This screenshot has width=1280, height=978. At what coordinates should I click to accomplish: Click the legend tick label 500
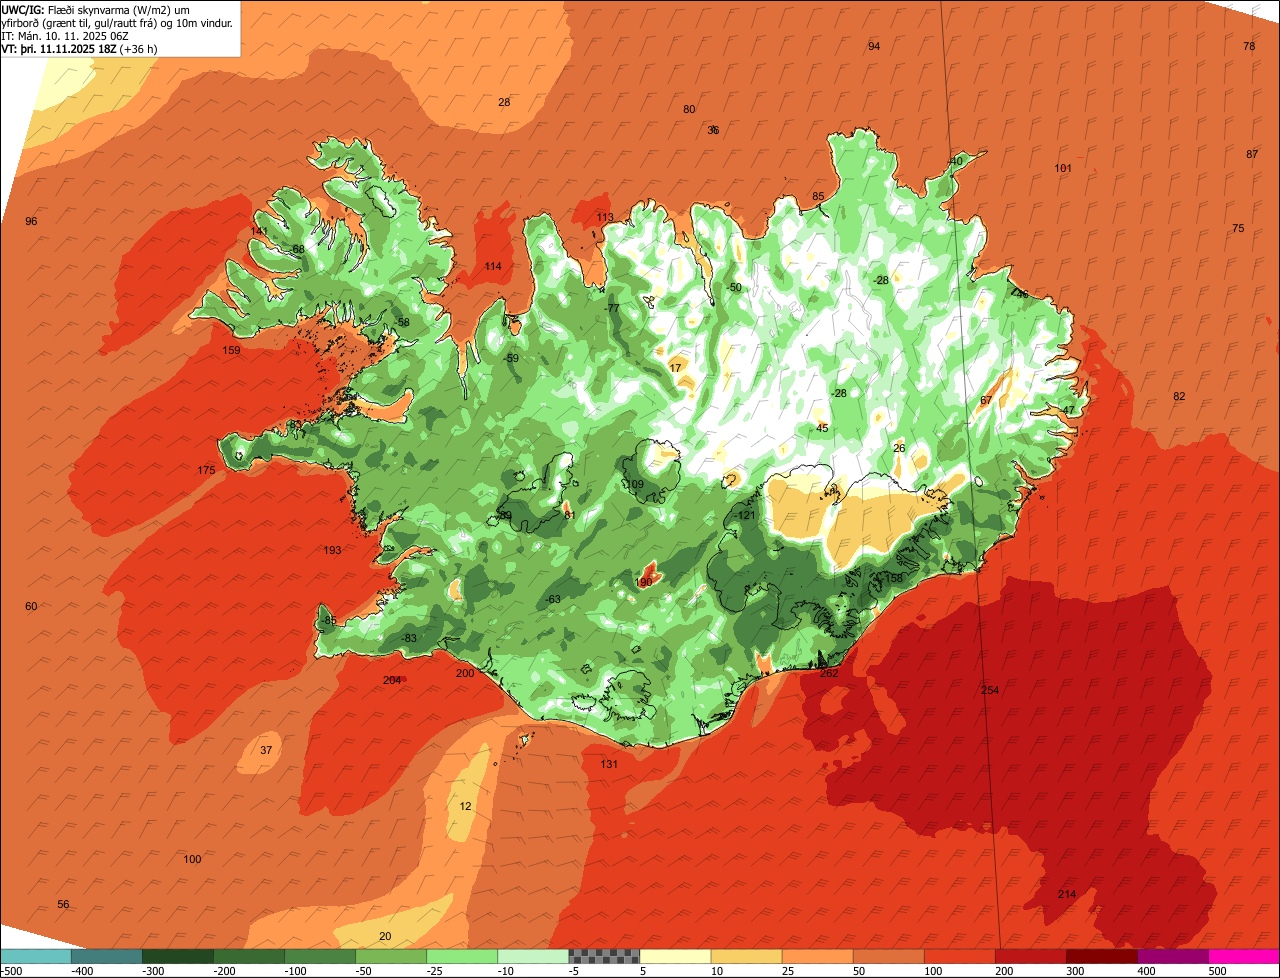[x=1217, y=970]
